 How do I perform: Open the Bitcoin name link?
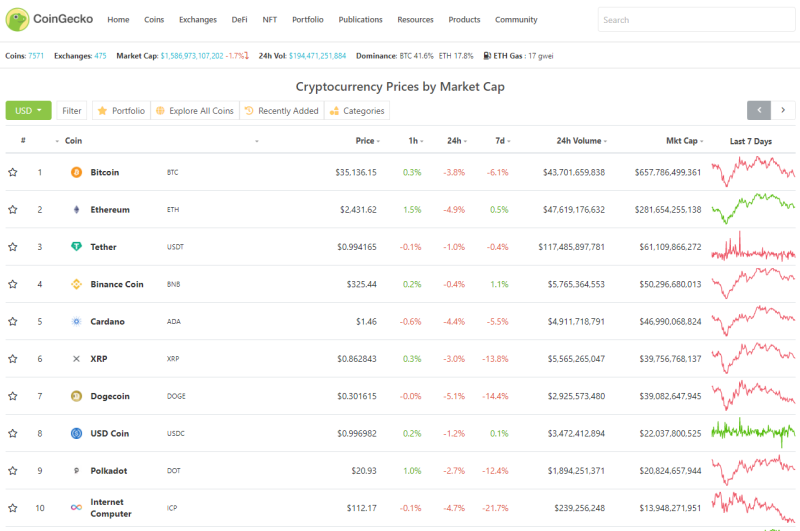(105, 172)
